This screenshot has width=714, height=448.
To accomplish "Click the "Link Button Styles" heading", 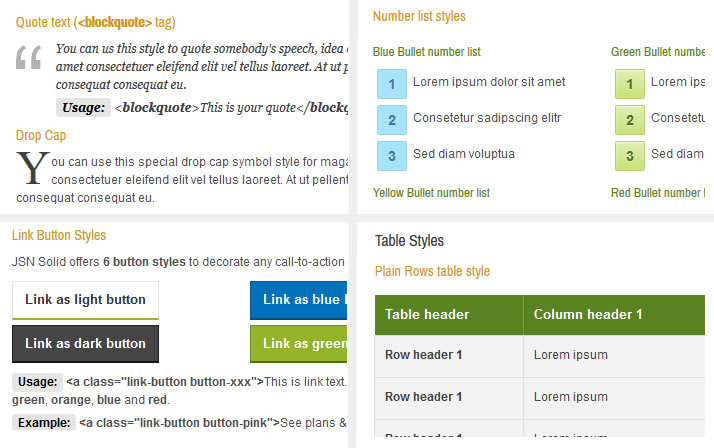I will (59, 236).
